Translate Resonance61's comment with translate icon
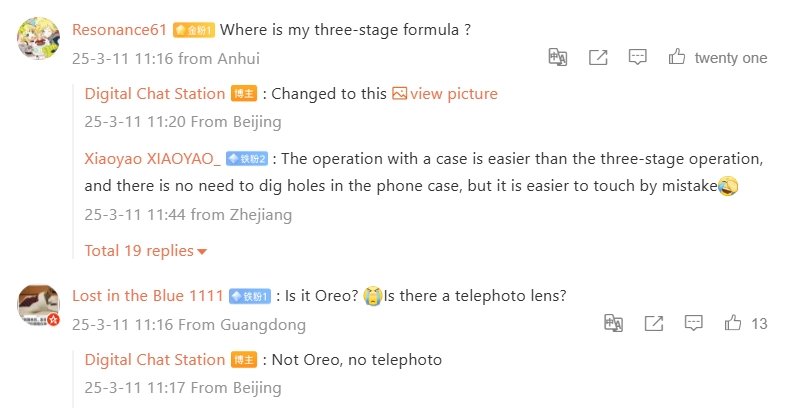This screenshot has width=788, height=408. tap(558, 57)
